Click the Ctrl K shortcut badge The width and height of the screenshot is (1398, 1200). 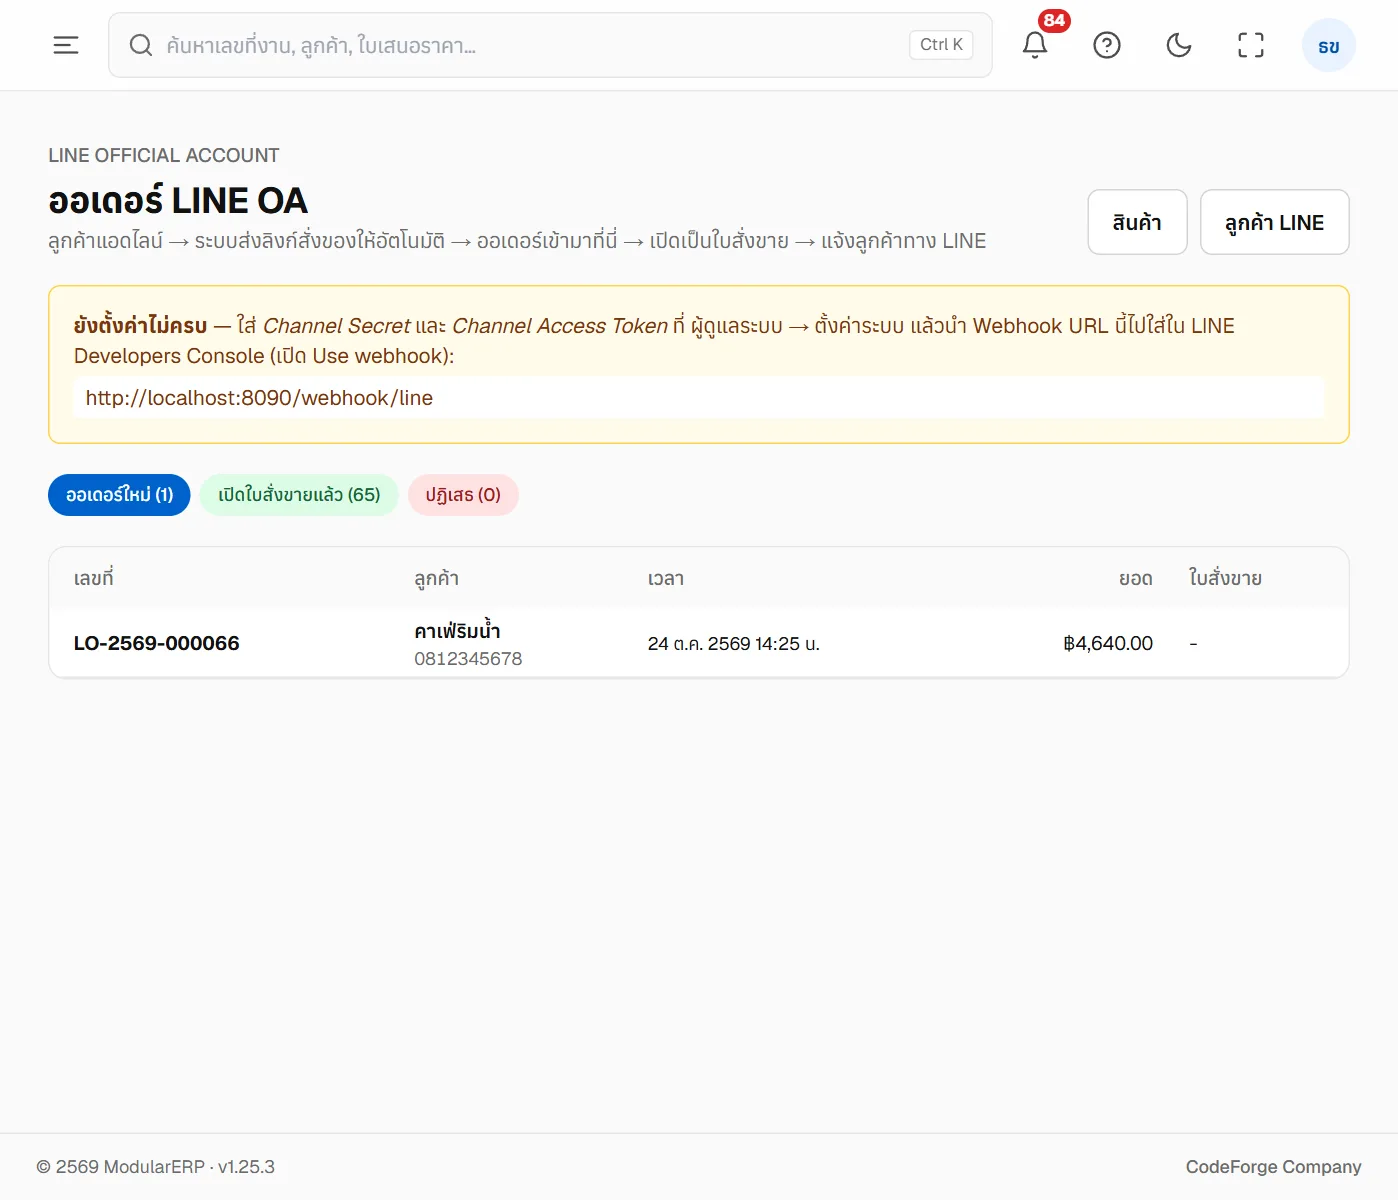pos(941,45)
